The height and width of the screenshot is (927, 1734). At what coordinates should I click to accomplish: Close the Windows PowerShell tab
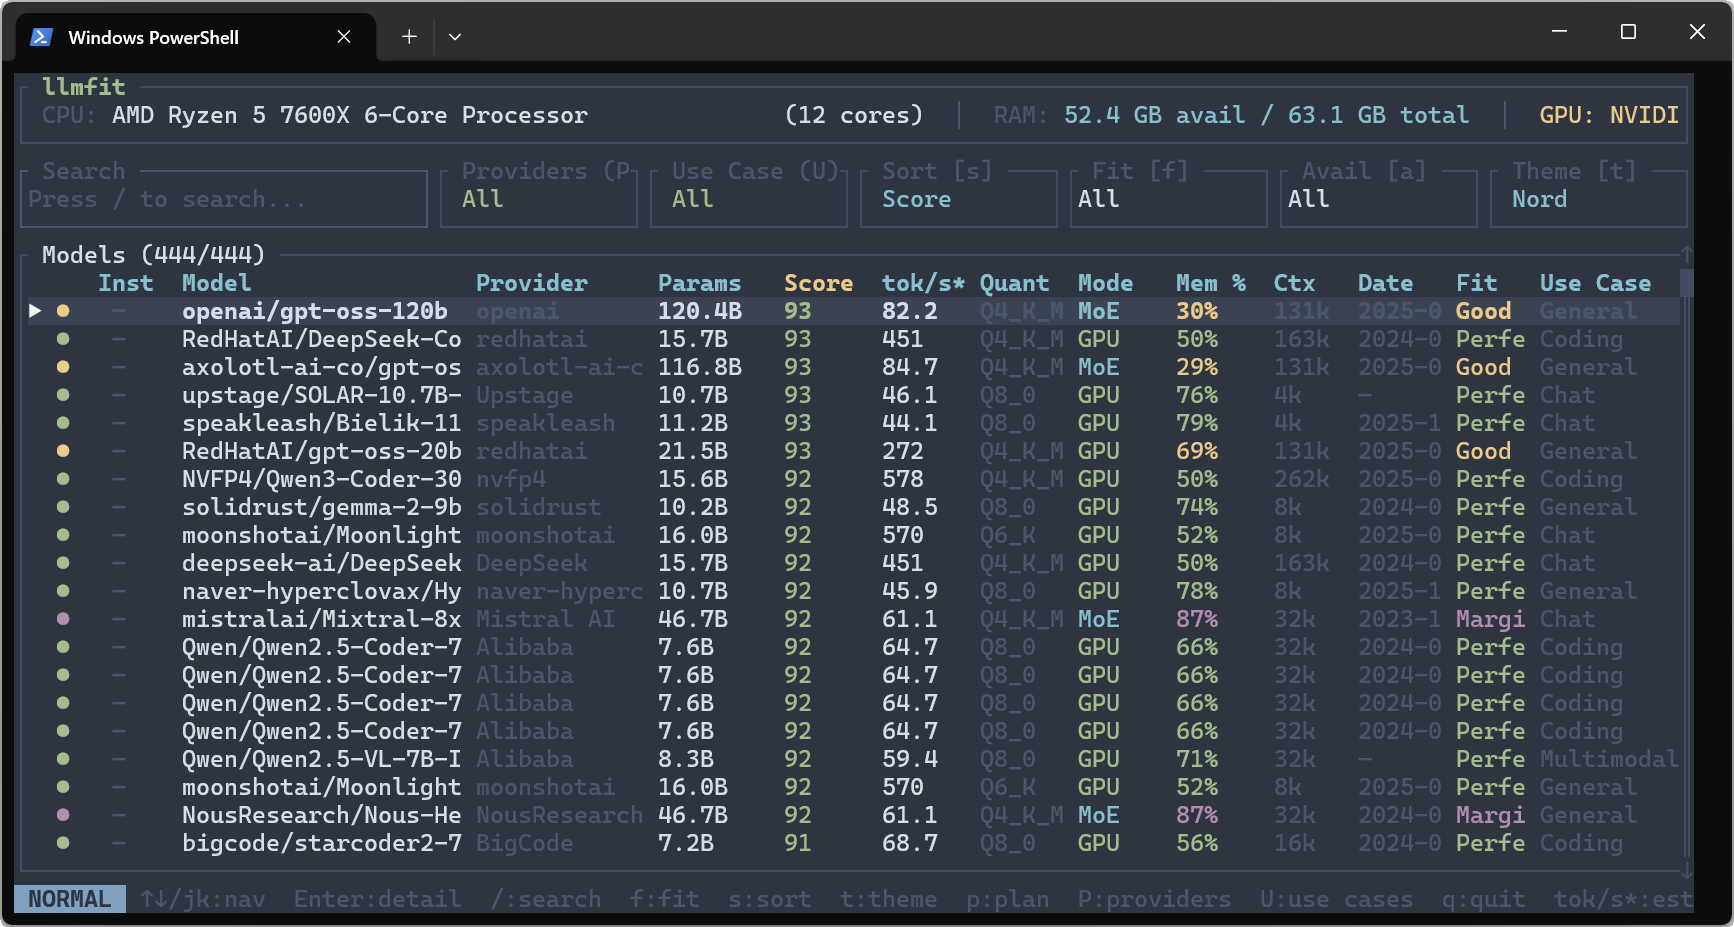click(344, 37)
